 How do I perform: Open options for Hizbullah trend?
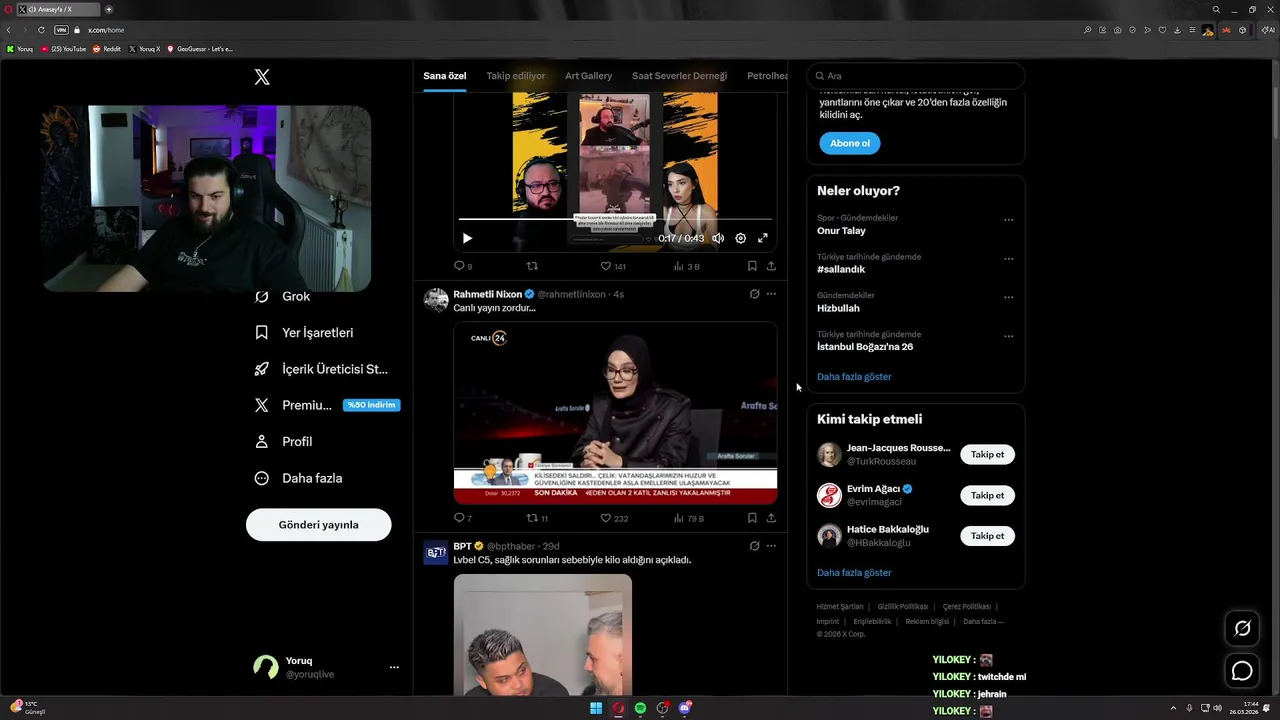point(1008,297)
